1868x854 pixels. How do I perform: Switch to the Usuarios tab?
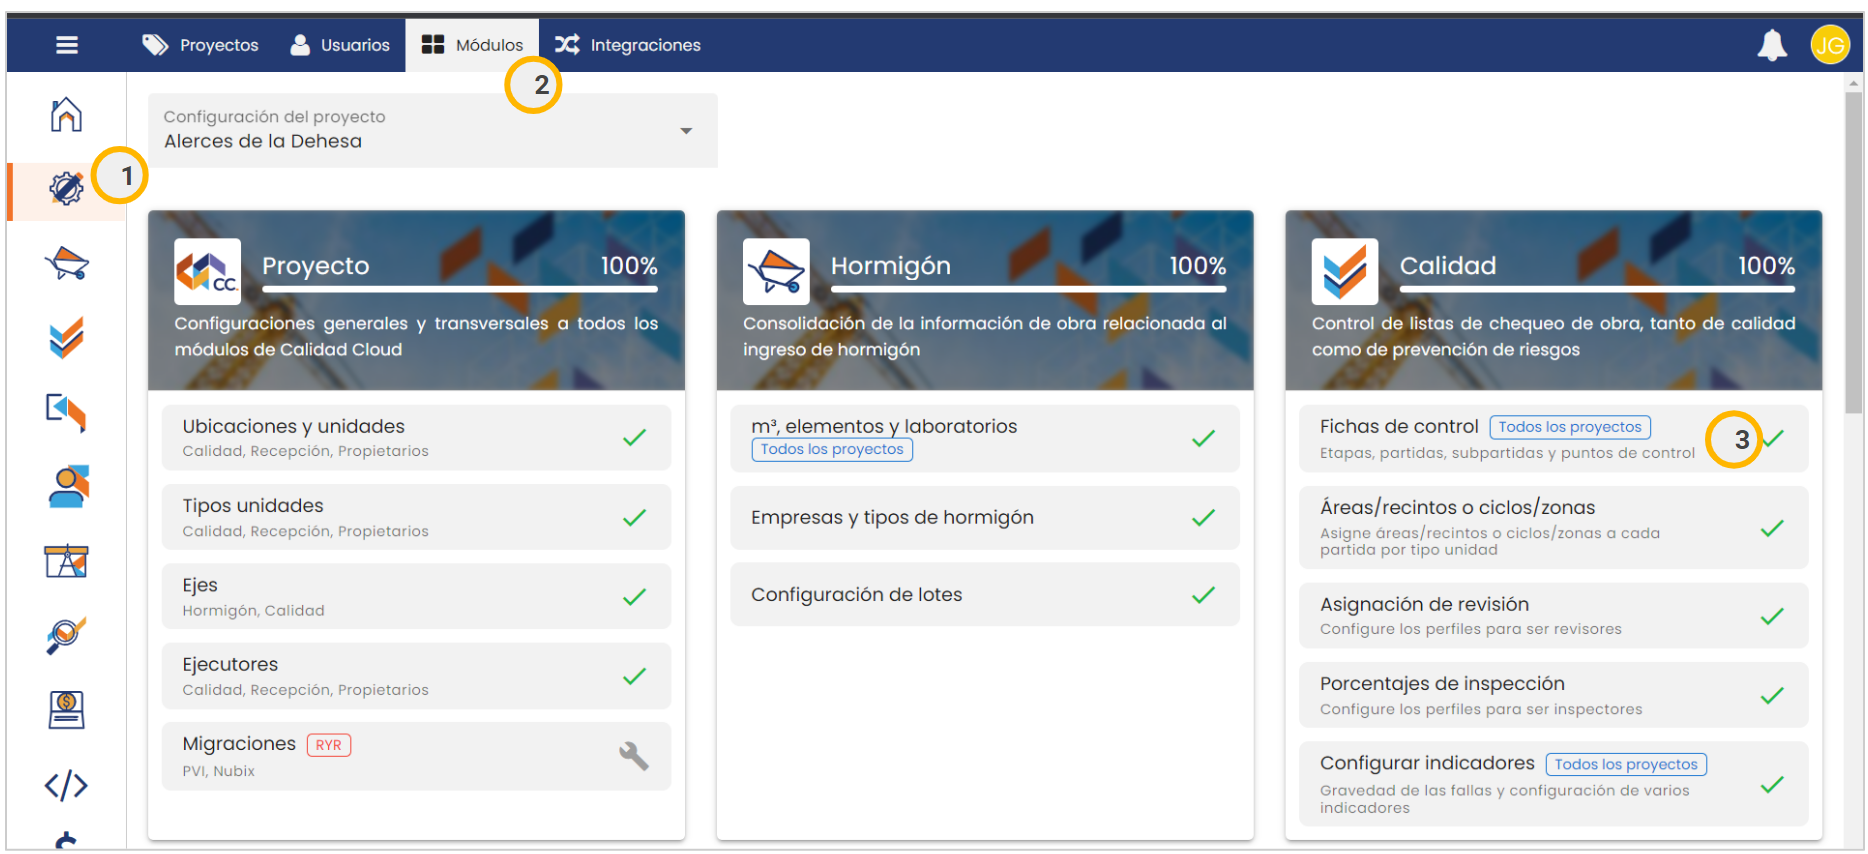(x=340, y=45)
